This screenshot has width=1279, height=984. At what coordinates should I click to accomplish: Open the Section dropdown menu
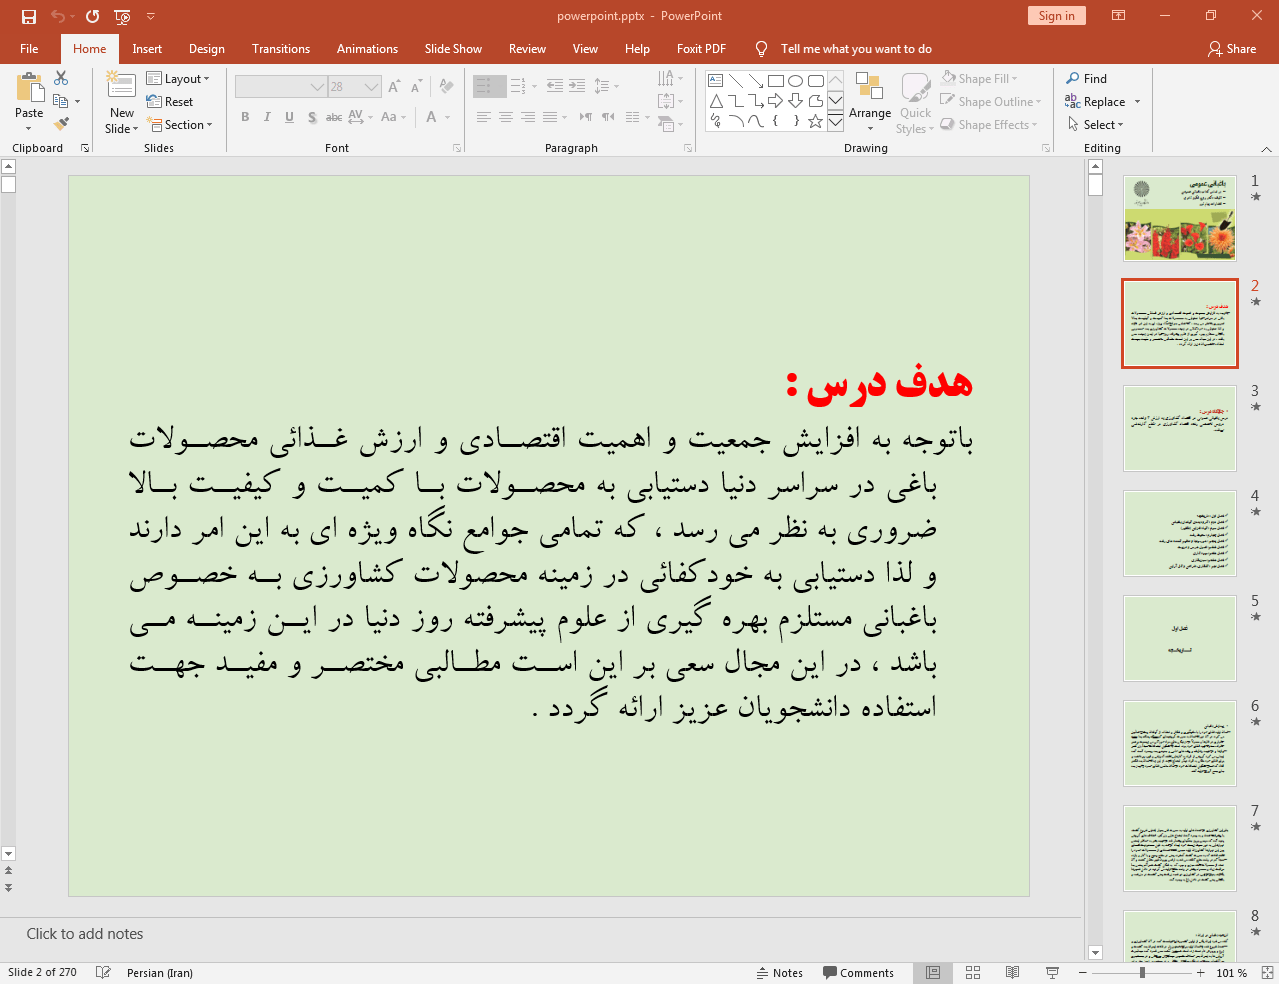coord(180,125)
